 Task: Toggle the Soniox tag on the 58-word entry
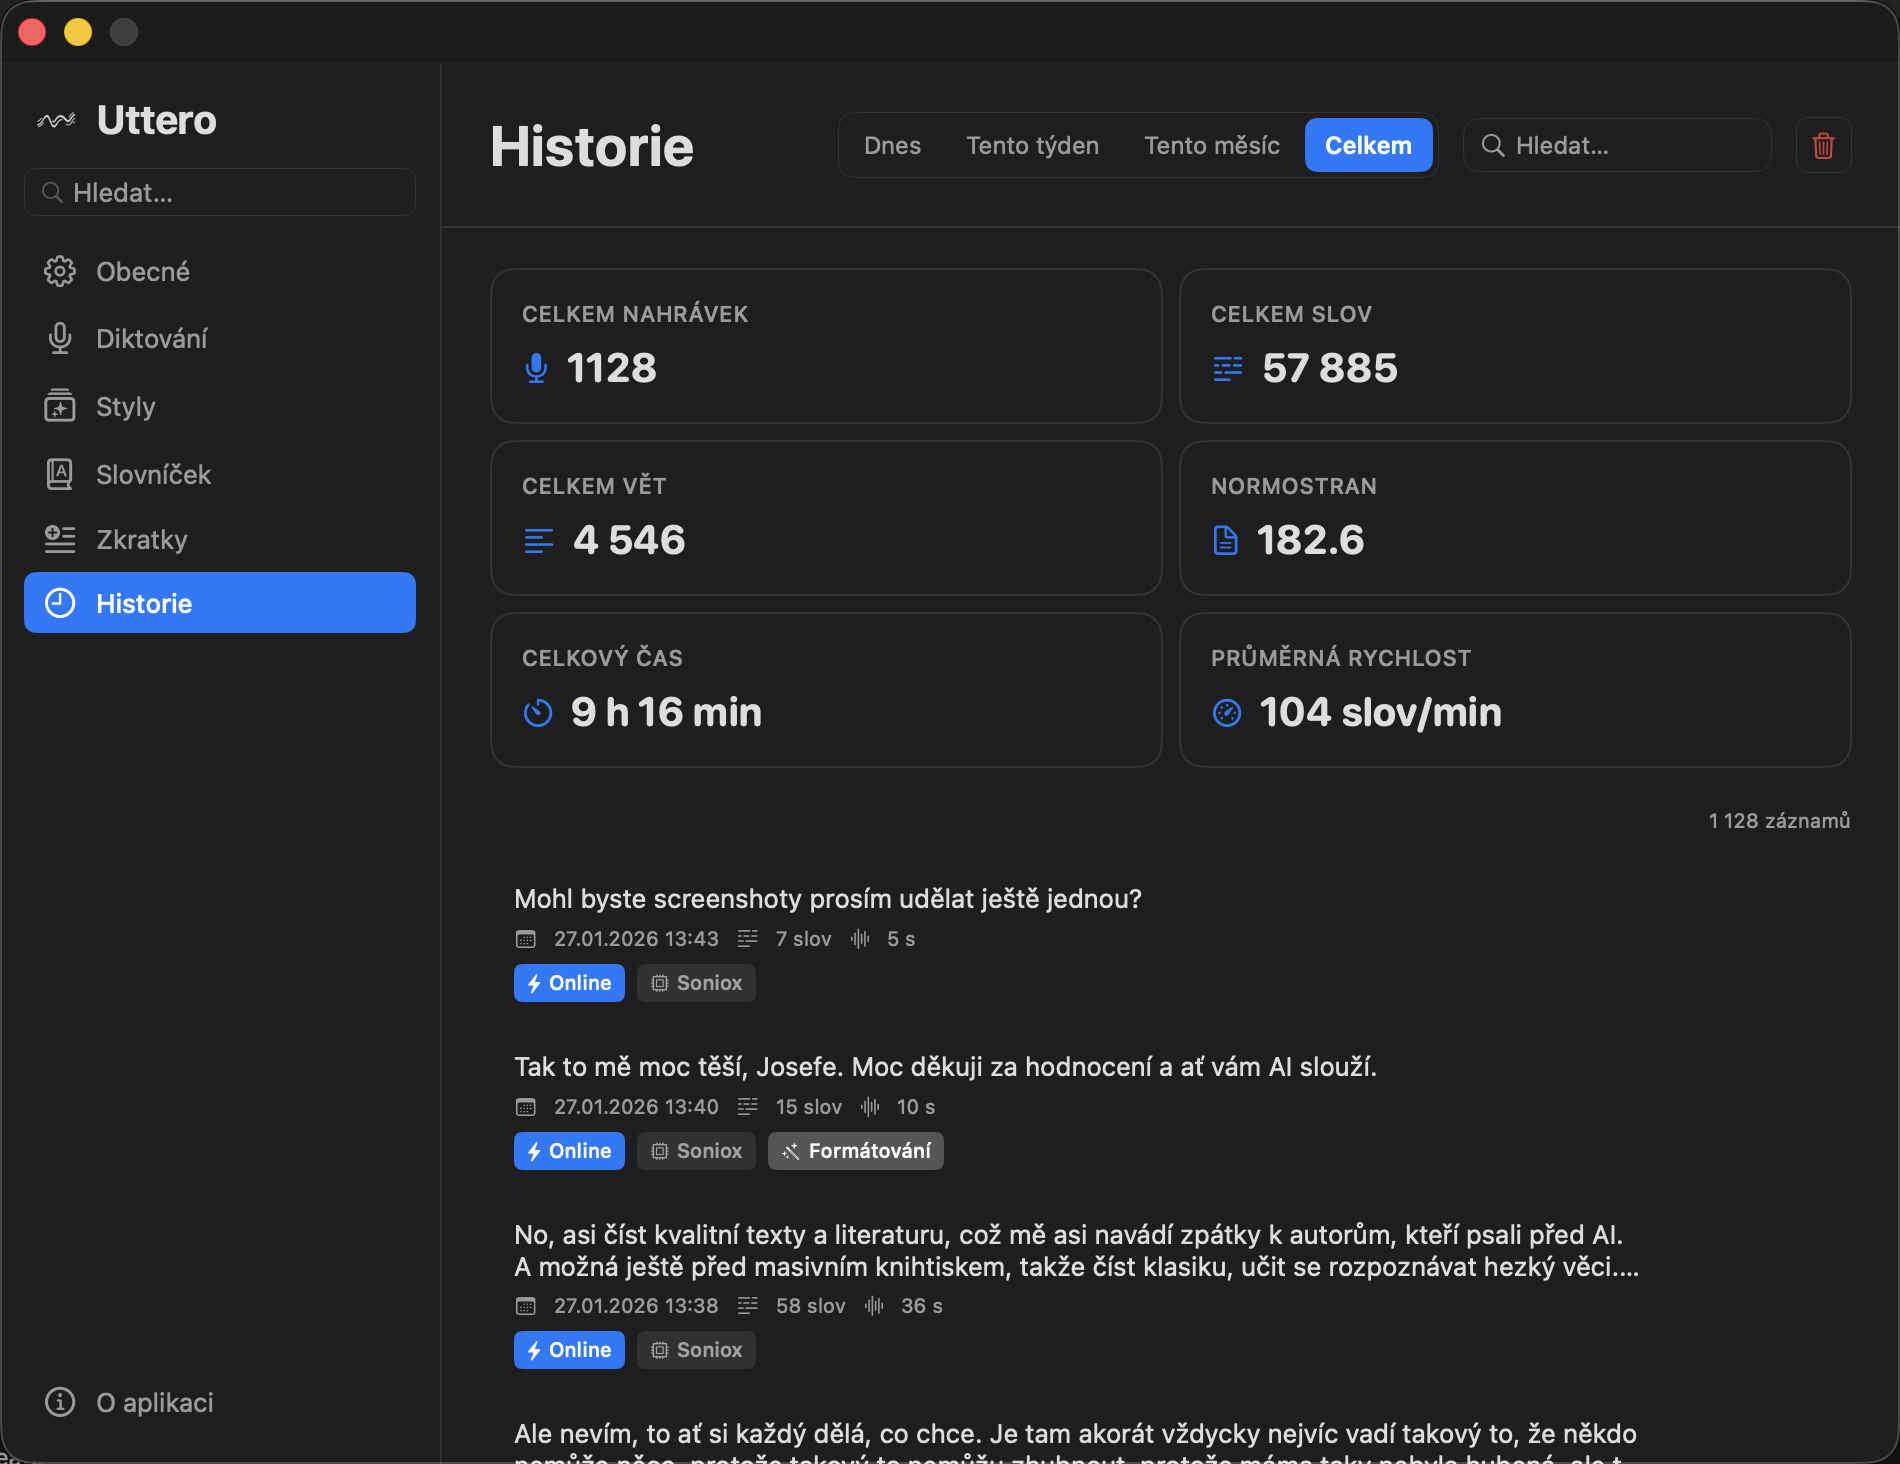tap(696, 1349)
